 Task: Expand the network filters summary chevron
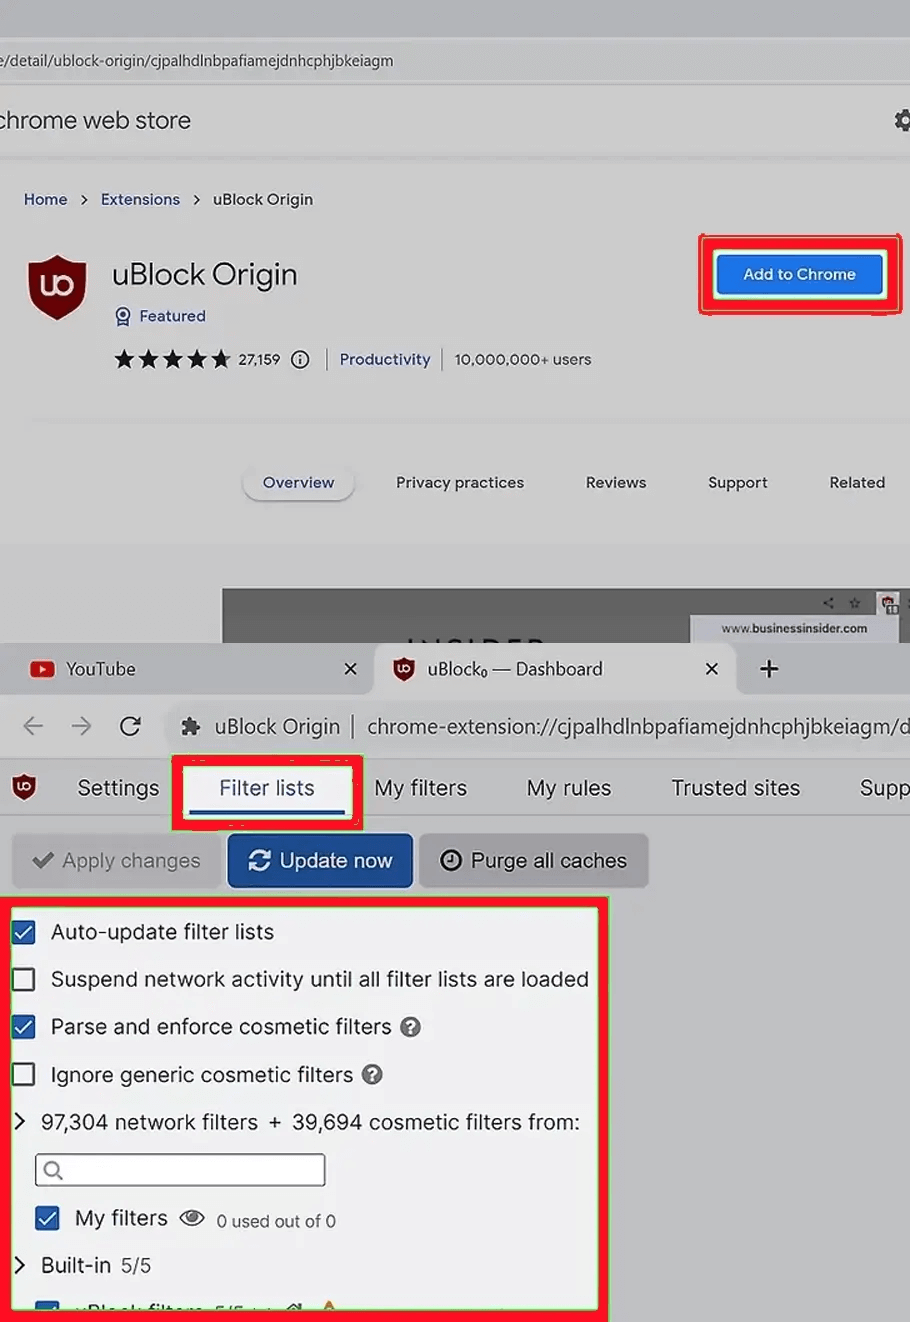[20, 1122]
